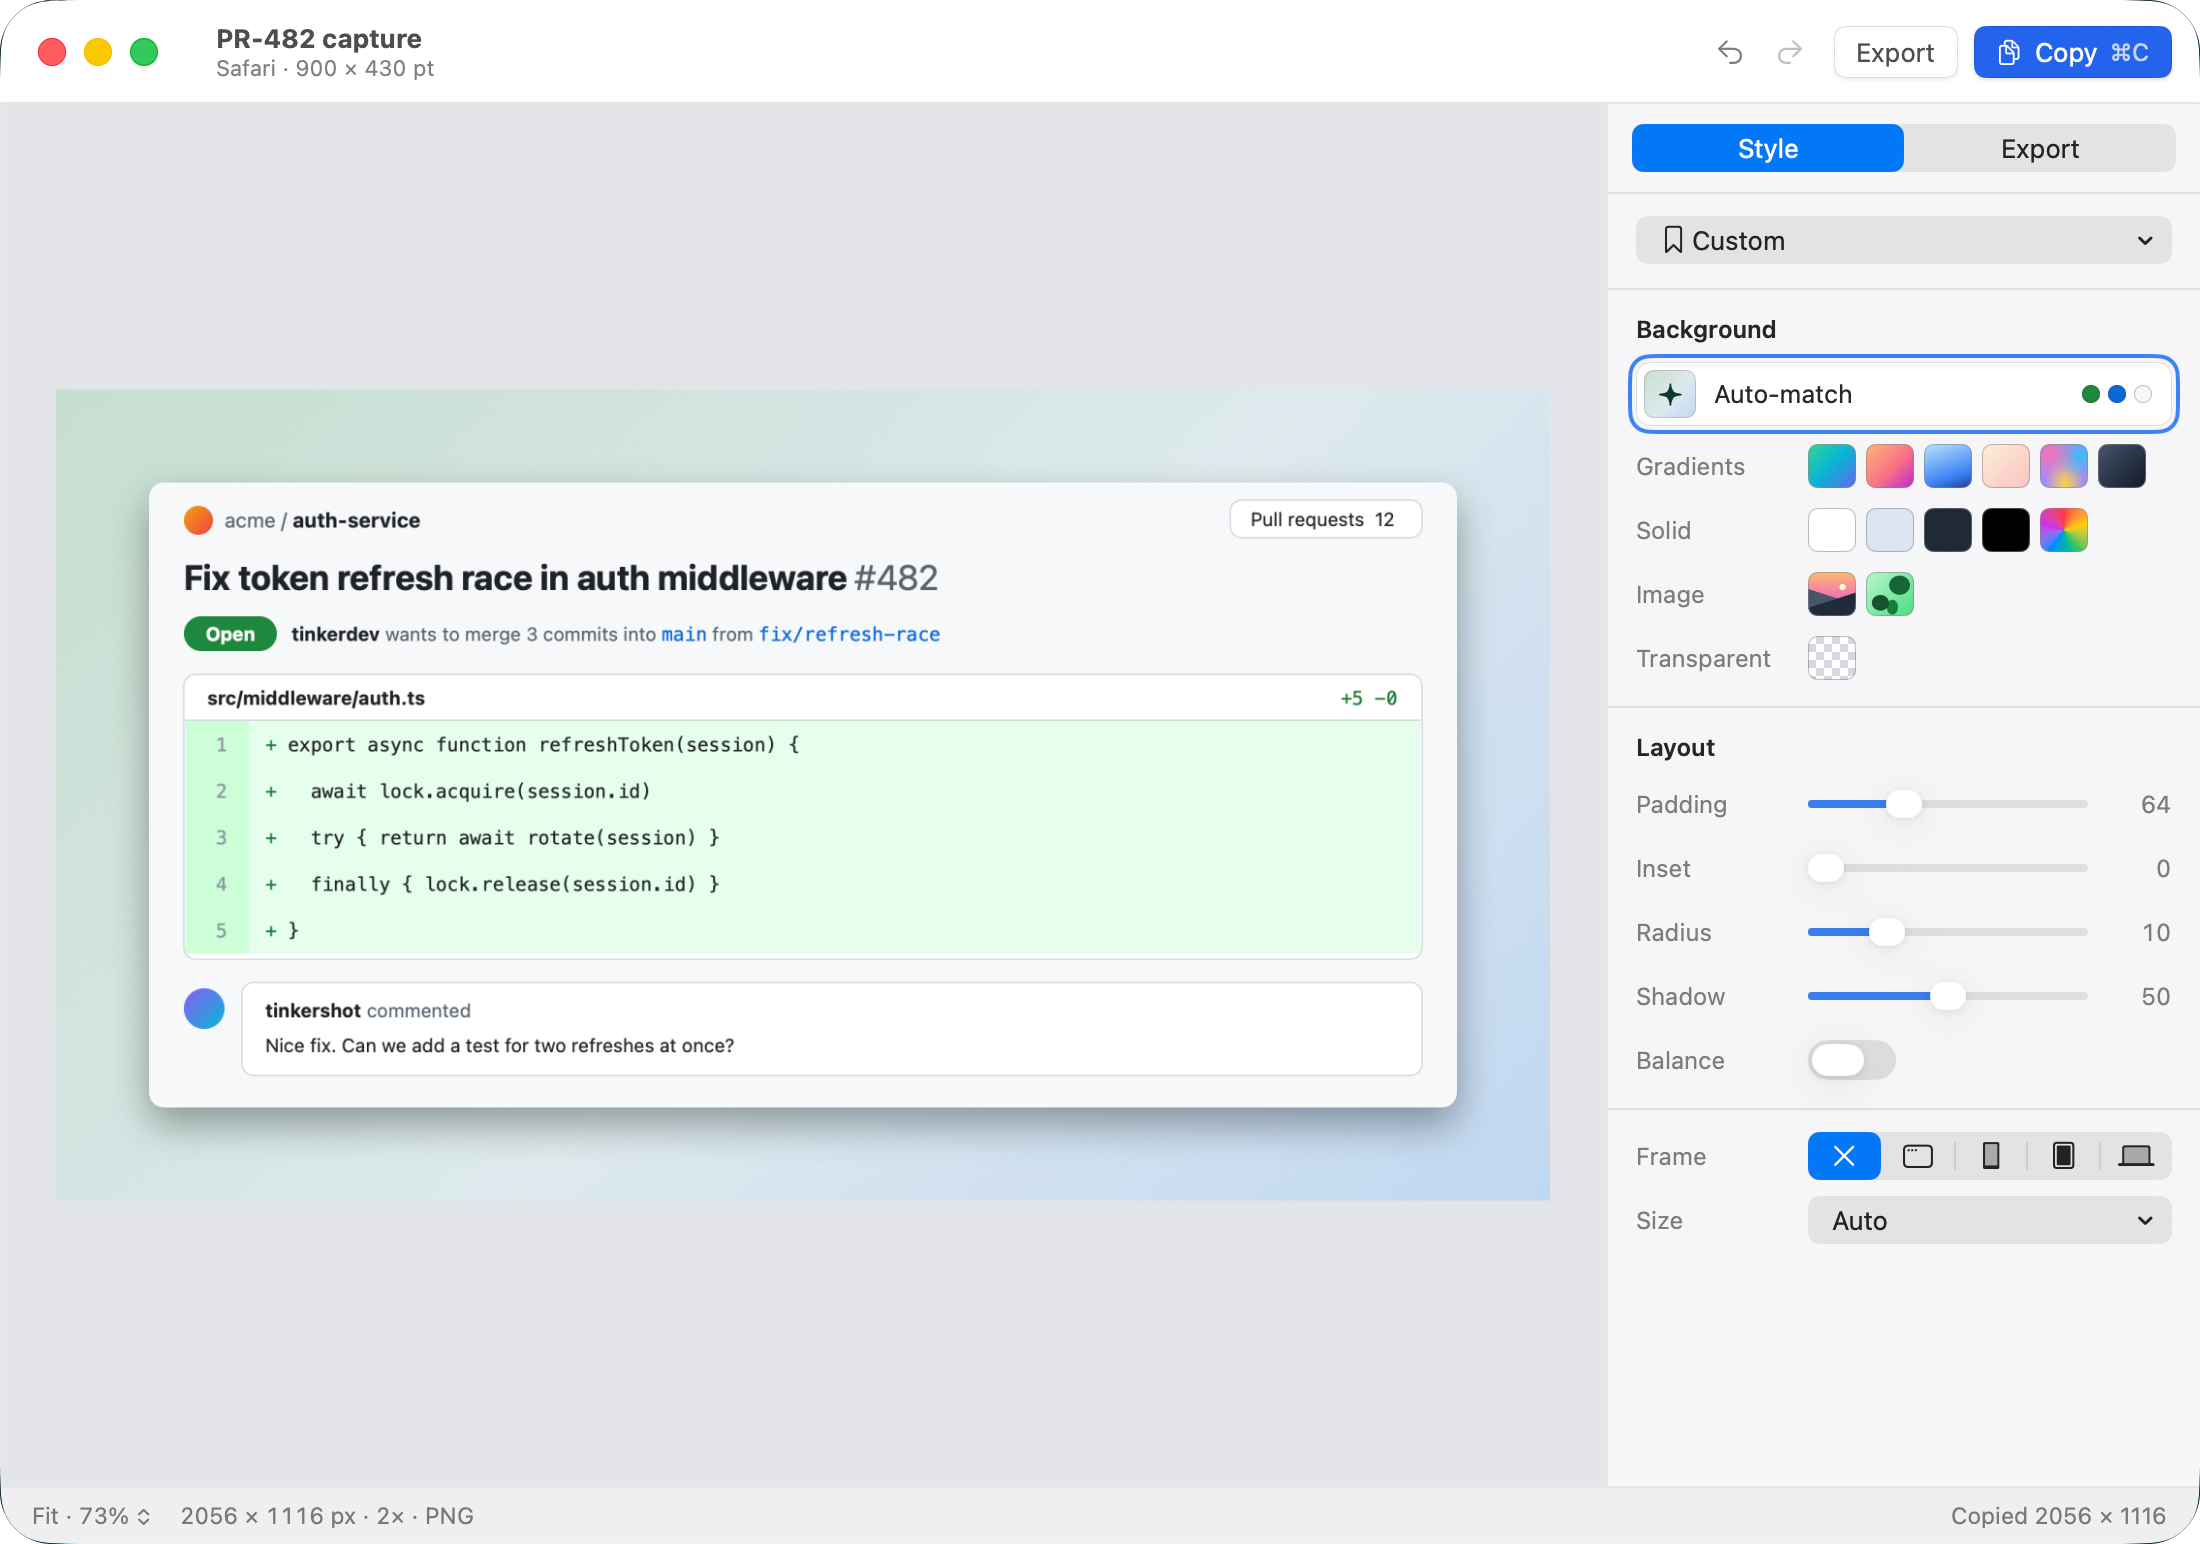Pick the teal gradient swatch
The height and width of the screenshot is (1544, 2200).
pos(1832,466)
